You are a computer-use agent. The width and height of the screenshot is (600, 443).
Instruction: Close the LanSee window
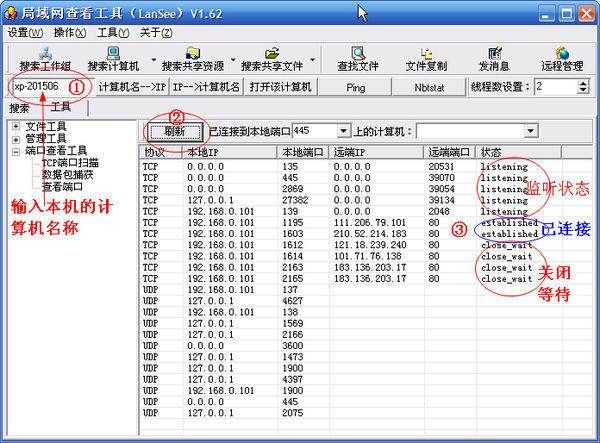tap(587, 14)
